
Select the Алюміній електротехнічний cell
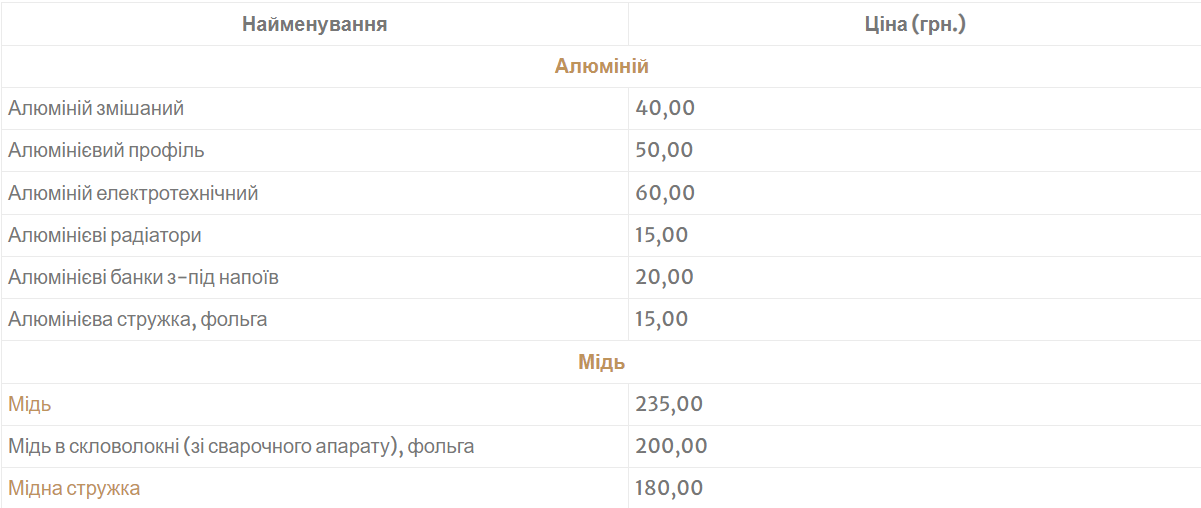133,193
